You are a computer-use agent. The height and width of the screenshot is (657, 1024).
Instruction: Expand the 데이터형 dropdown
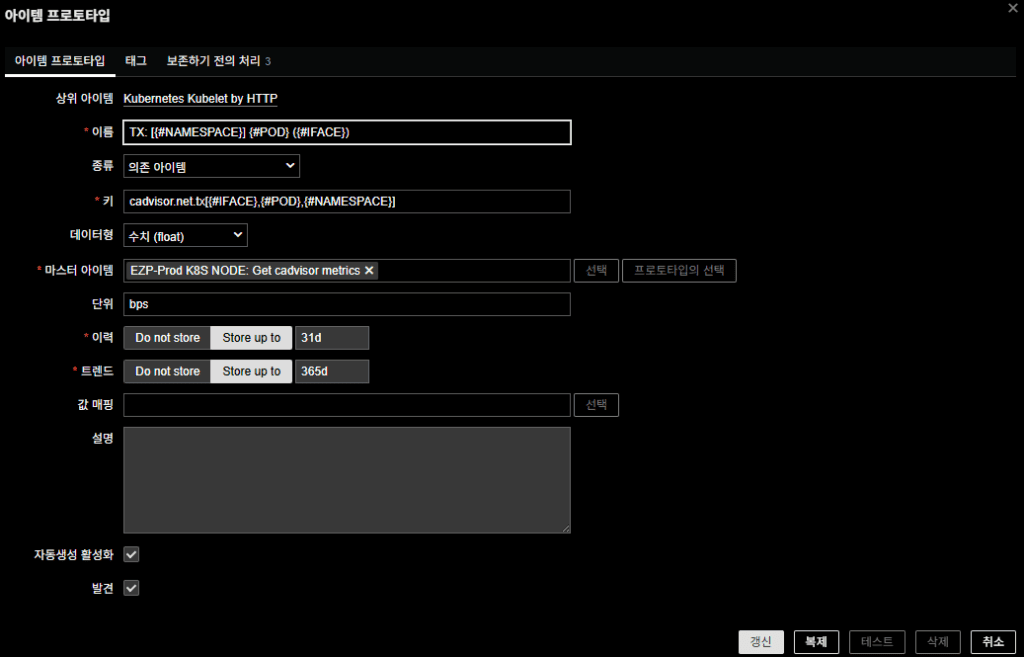coord(185,235)
